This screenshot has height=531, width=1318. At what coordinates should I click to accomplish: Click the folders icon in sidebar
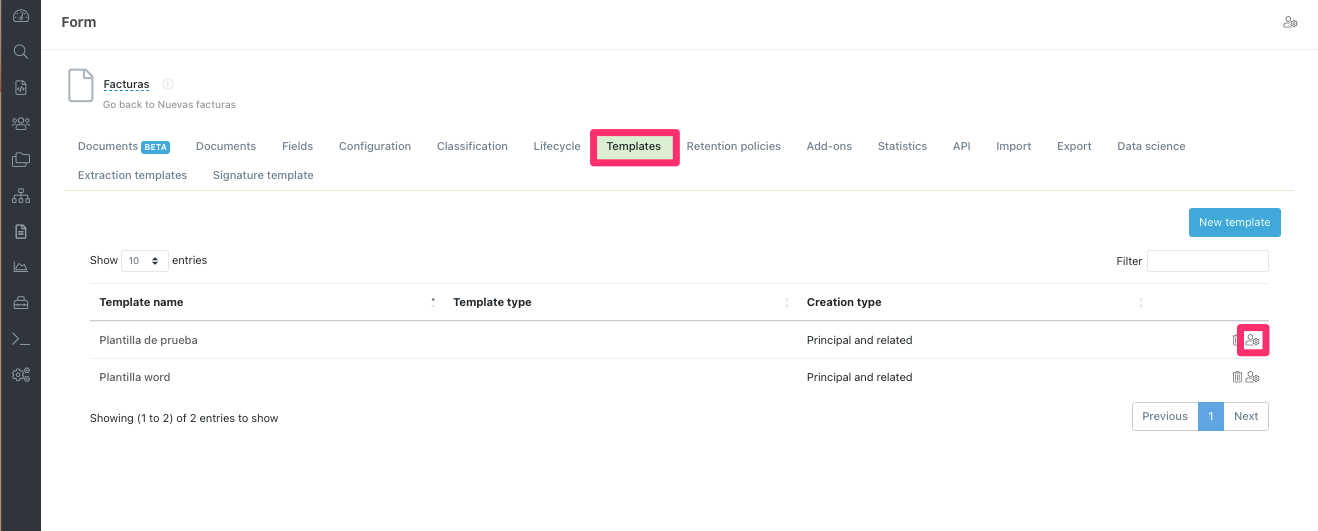(20, 160)
